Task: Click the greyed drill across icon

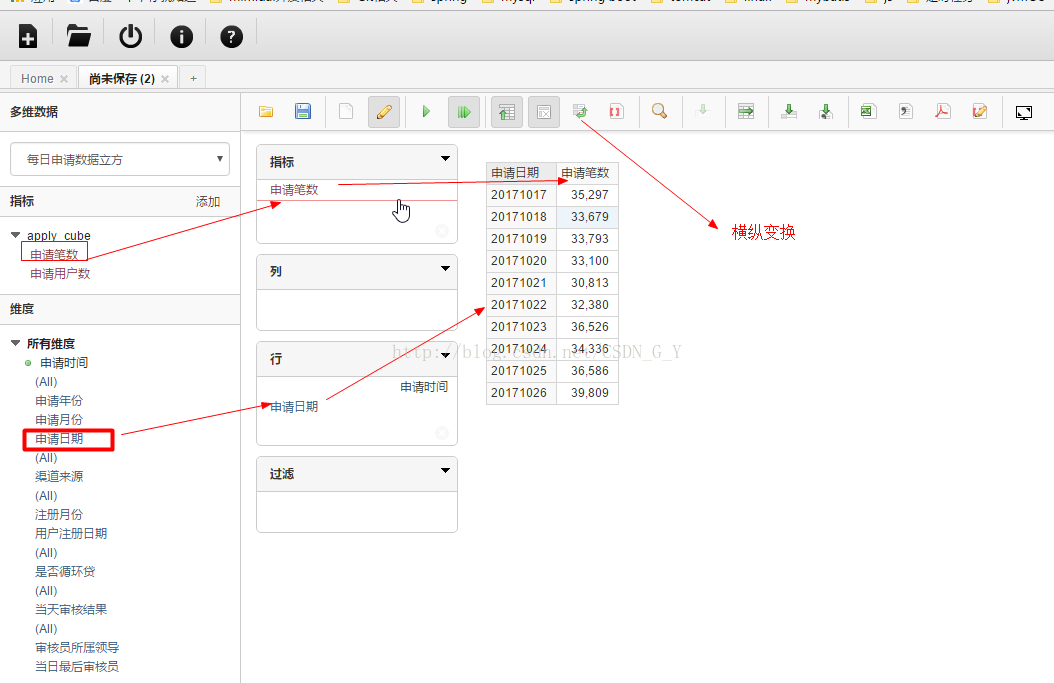Action: tap(702, 112)
